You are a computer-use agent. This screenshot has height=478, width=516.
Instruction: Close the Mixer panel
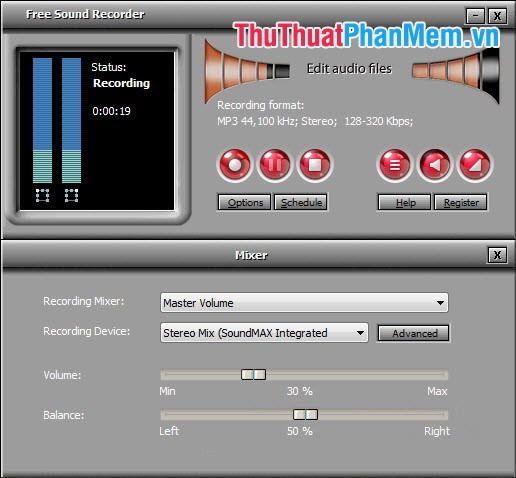tap(497, 255)
